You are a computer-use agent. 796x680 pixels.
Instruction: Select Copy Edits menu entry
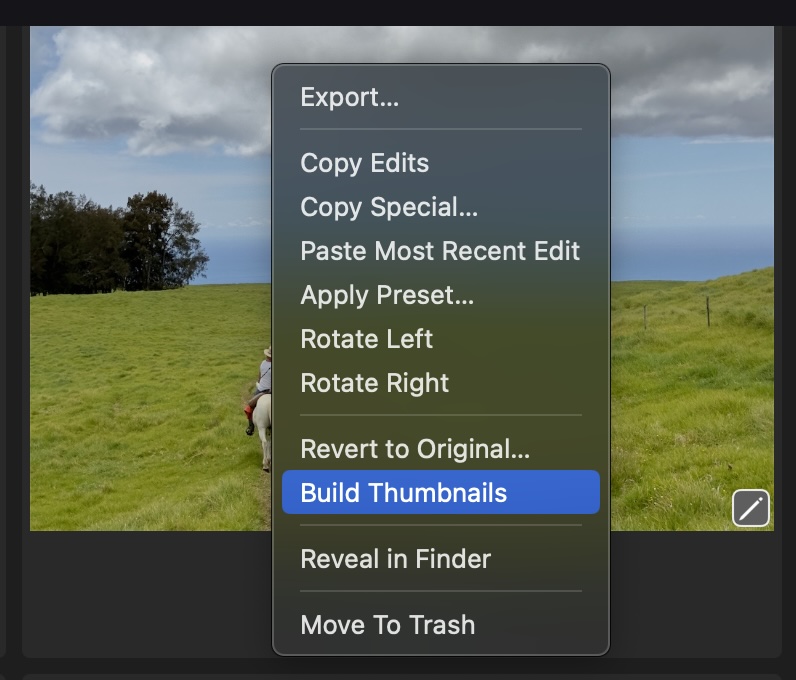pos(364,163)
